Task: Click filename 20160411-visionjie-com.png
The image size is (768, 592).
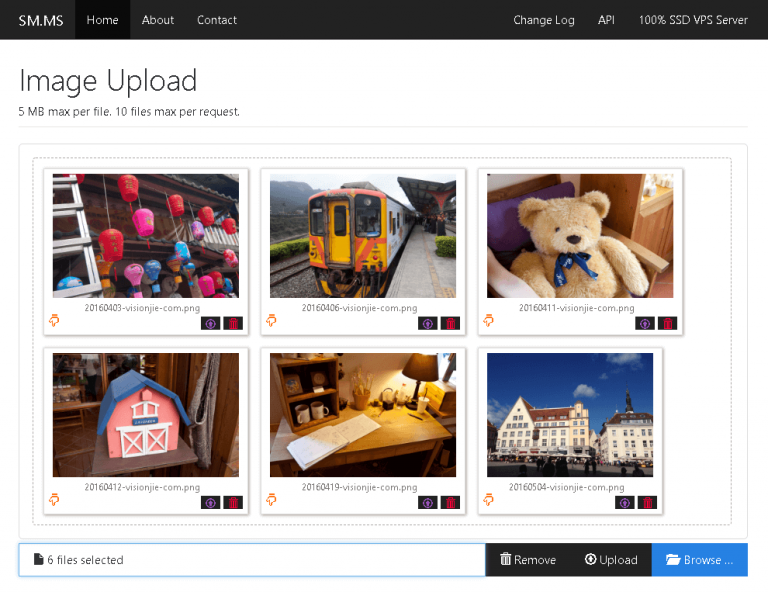Action: (576, 308)
